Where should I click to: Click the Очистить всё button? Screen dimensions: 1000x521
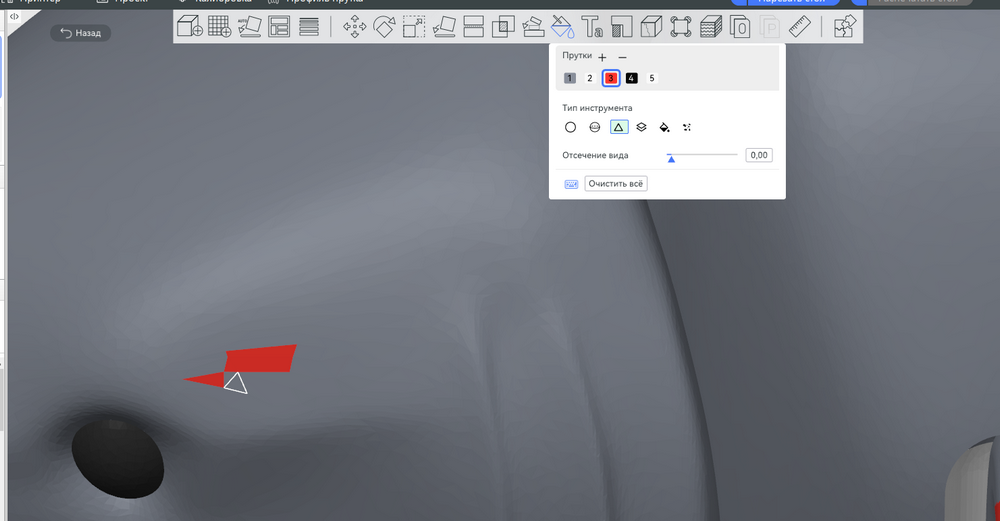[x=615, y=184]
